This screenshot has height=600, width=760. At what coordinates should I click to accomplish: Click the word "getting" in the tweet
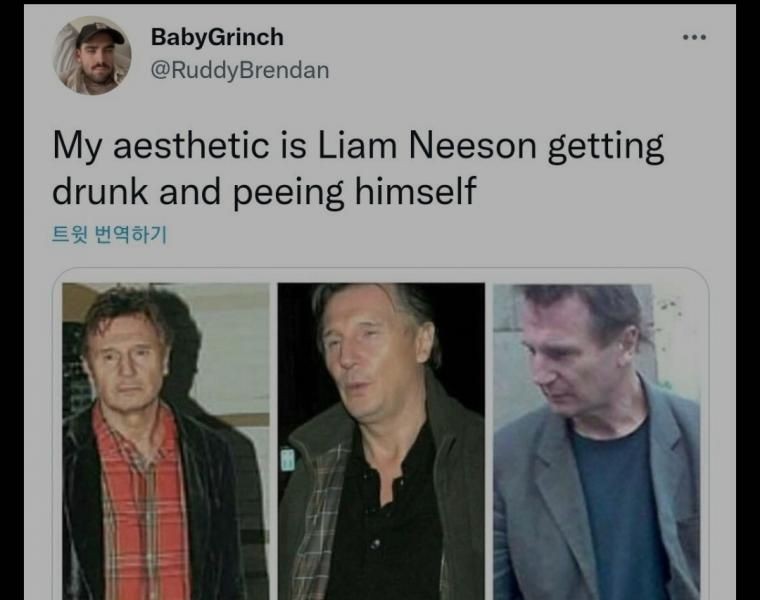pyautogui.click(x=606, y=148)
